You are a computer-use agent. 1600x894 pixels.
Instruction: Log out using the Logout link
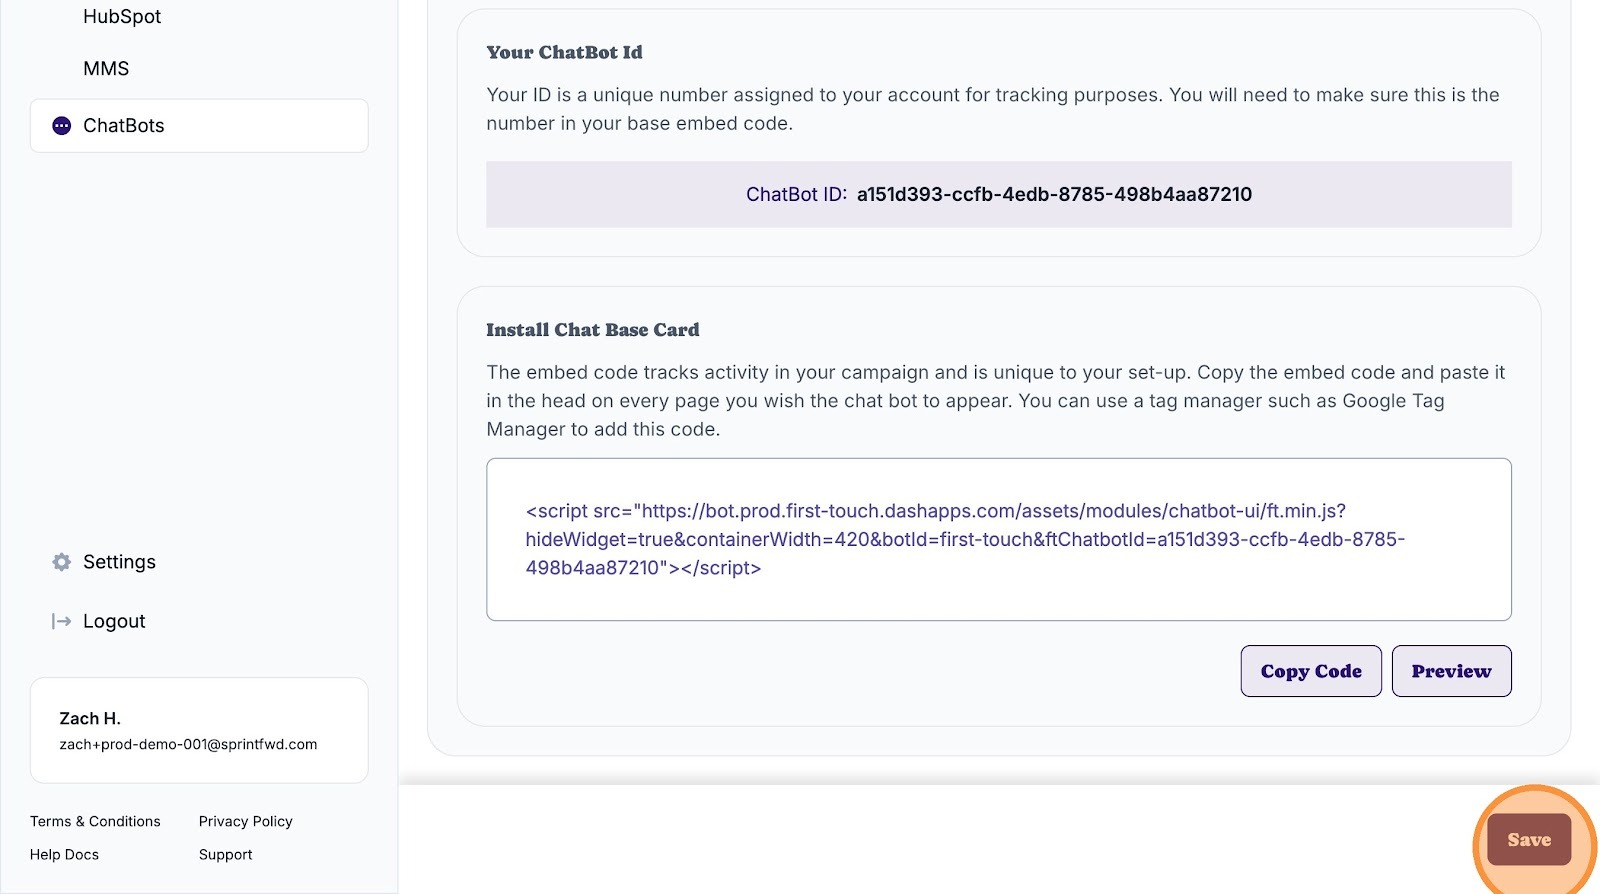(x=114, y=621)
